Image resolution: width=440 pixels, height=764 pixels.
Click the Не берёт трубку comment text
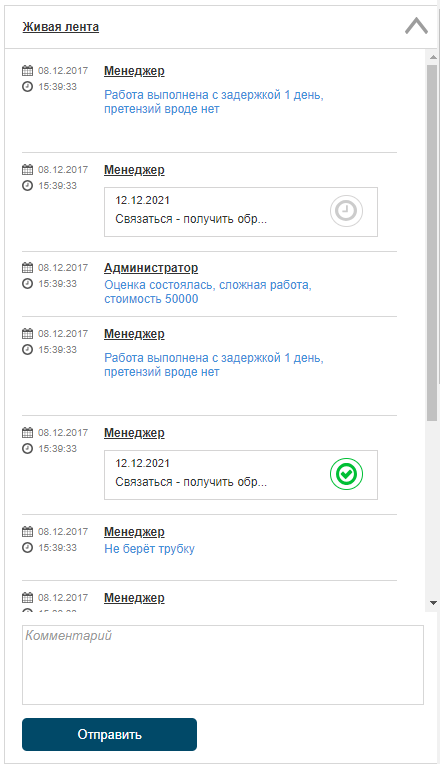click(149, 549)
